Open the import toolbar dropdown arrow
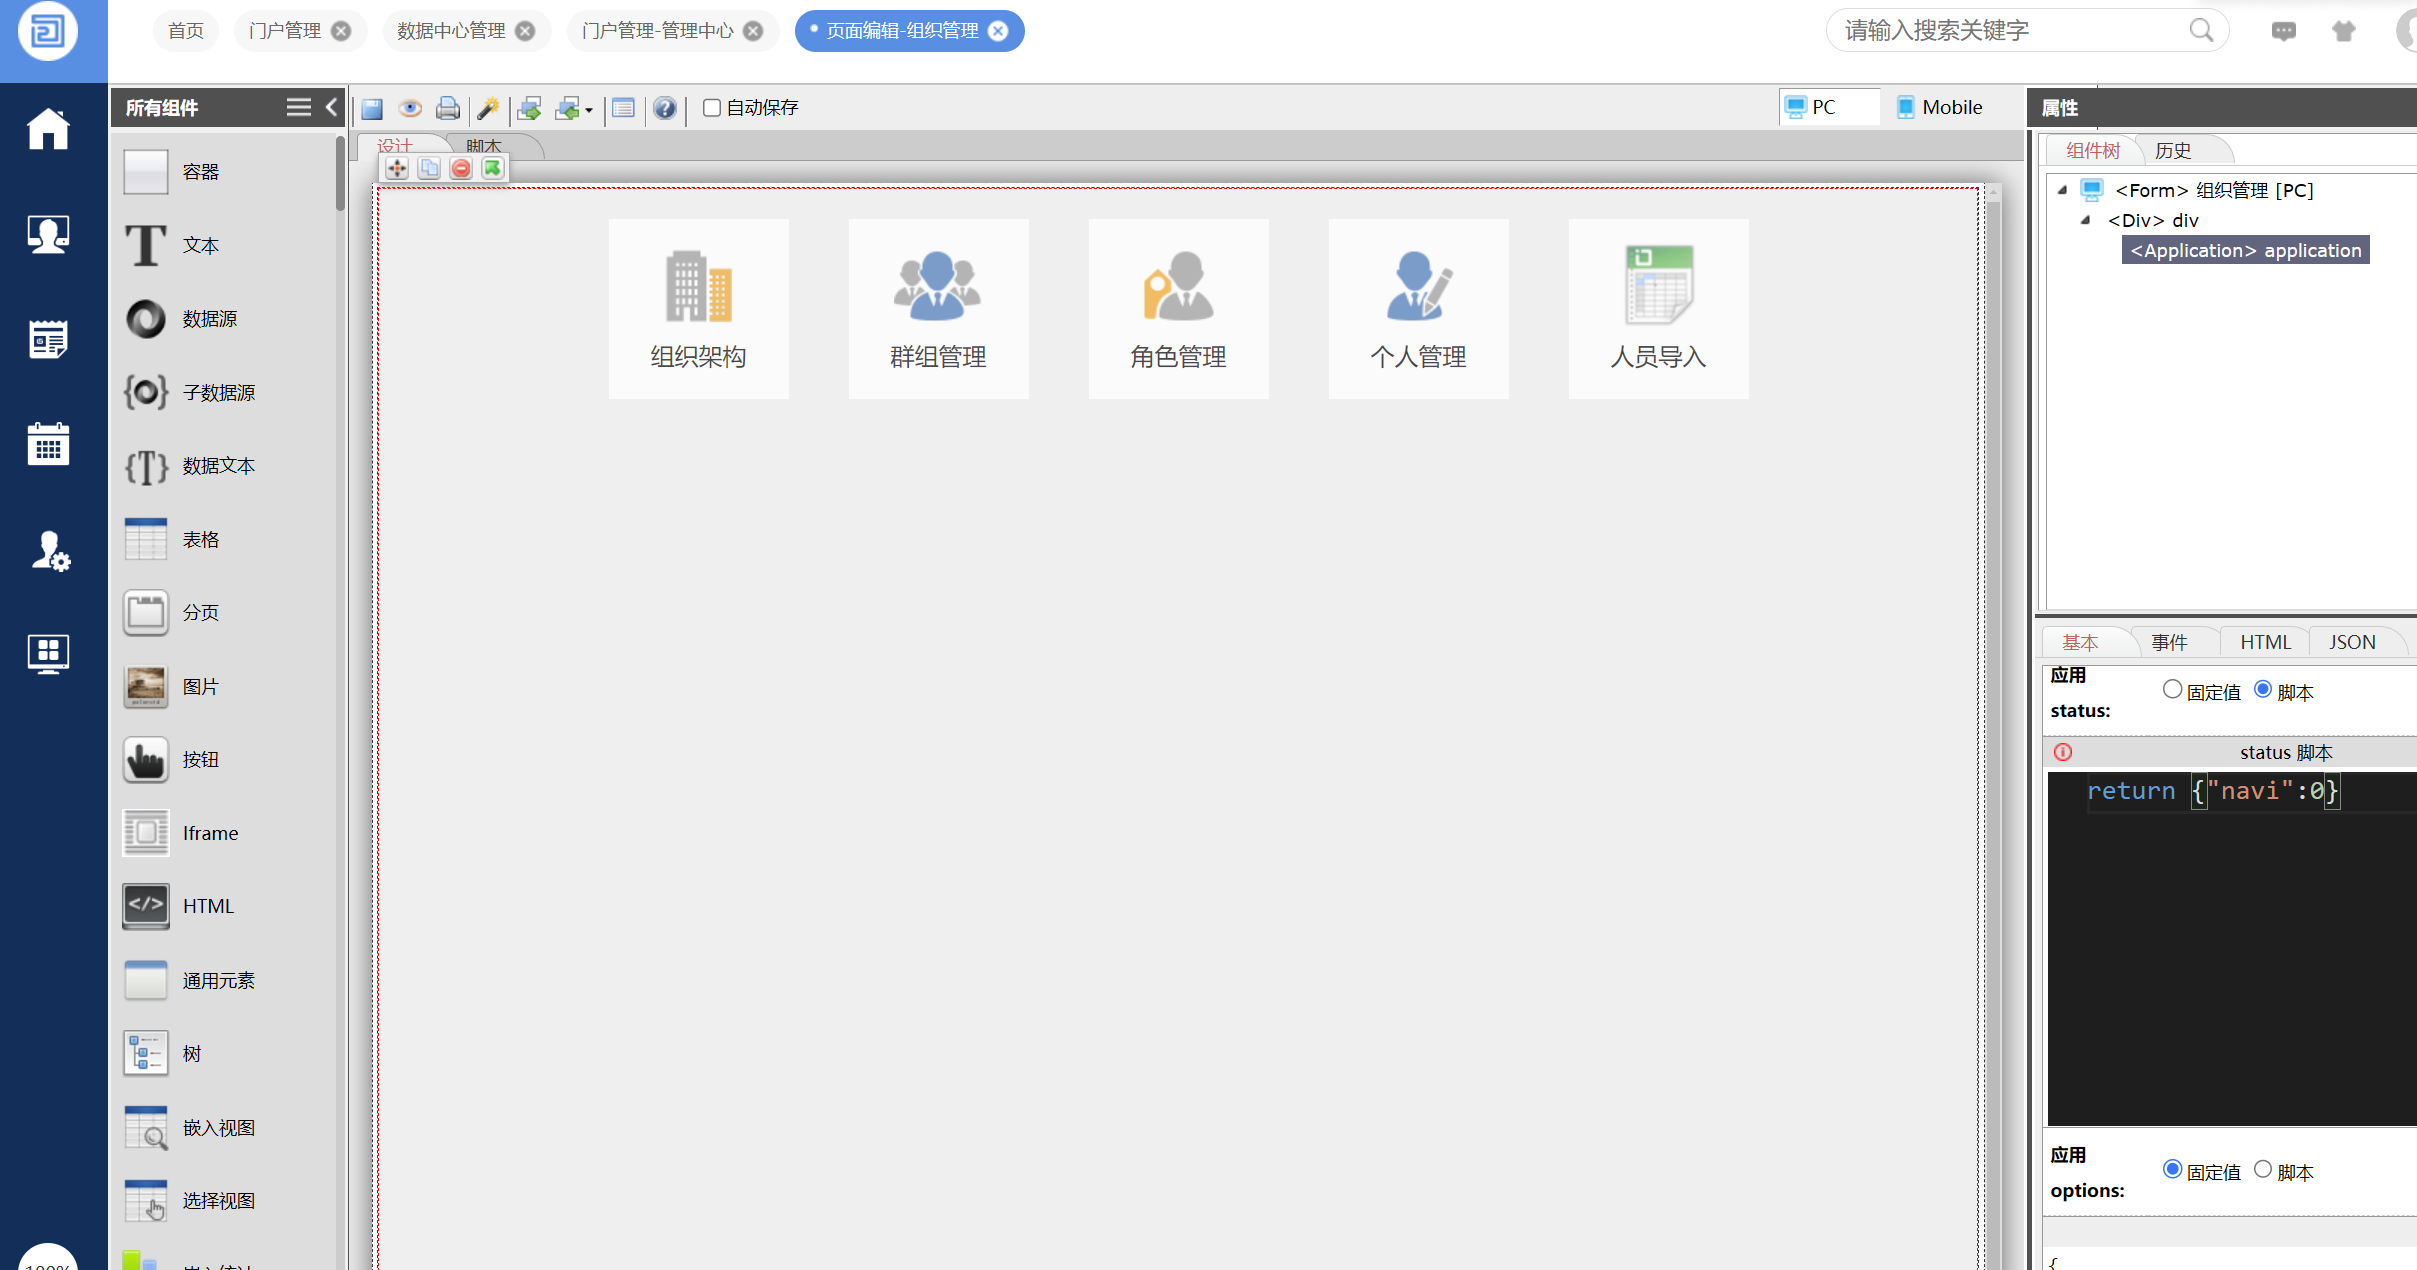Screen dimensions: 2417x1270 coord(589,110)
